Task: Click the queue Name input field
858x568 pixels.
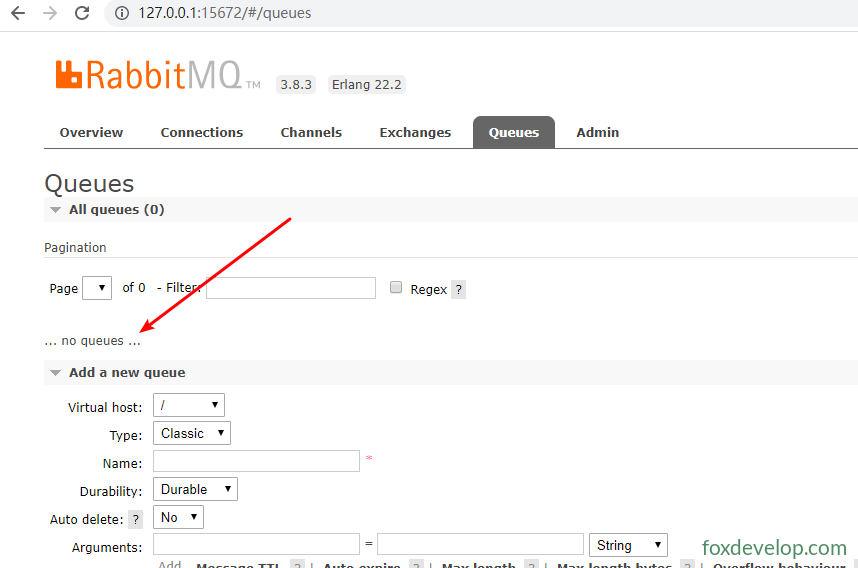Action: [x=256, y=461]
